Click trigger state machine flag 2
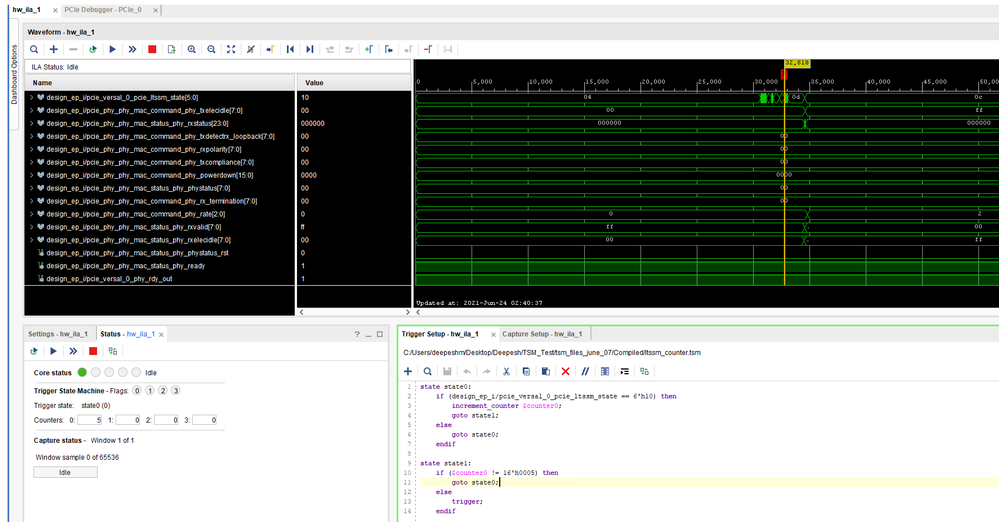Image resolution: width=999 pixels, height=522 pixels. [x=163, y=390]
